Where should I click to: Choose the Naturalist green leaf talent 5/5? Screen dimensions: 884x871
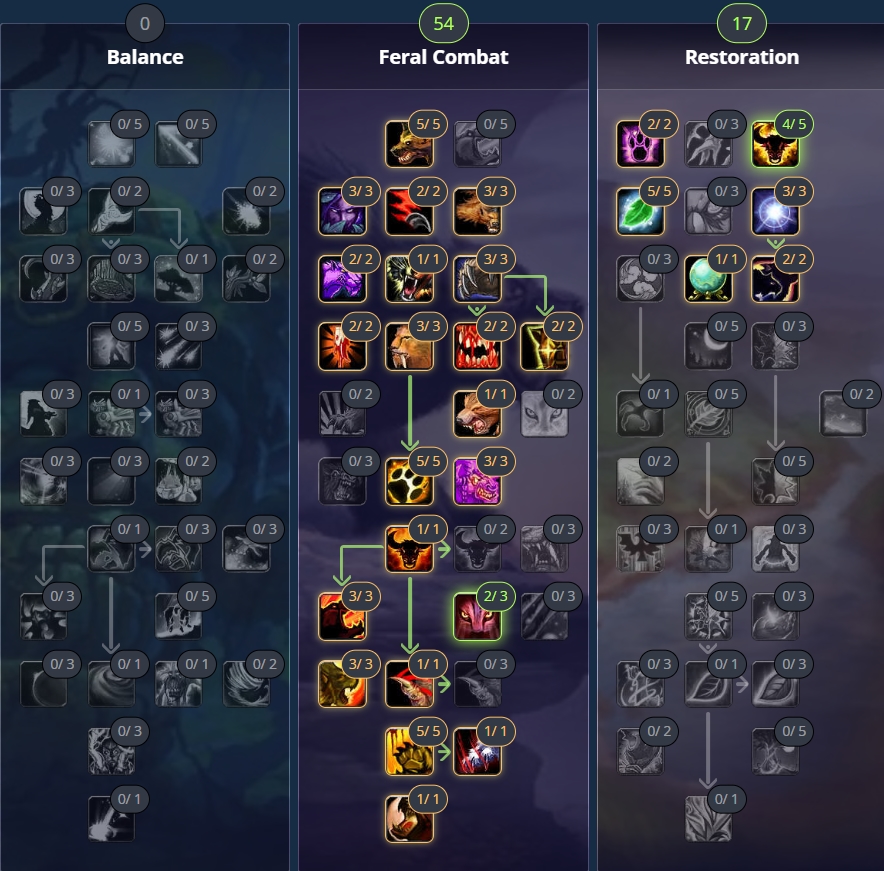click(640, 211)
